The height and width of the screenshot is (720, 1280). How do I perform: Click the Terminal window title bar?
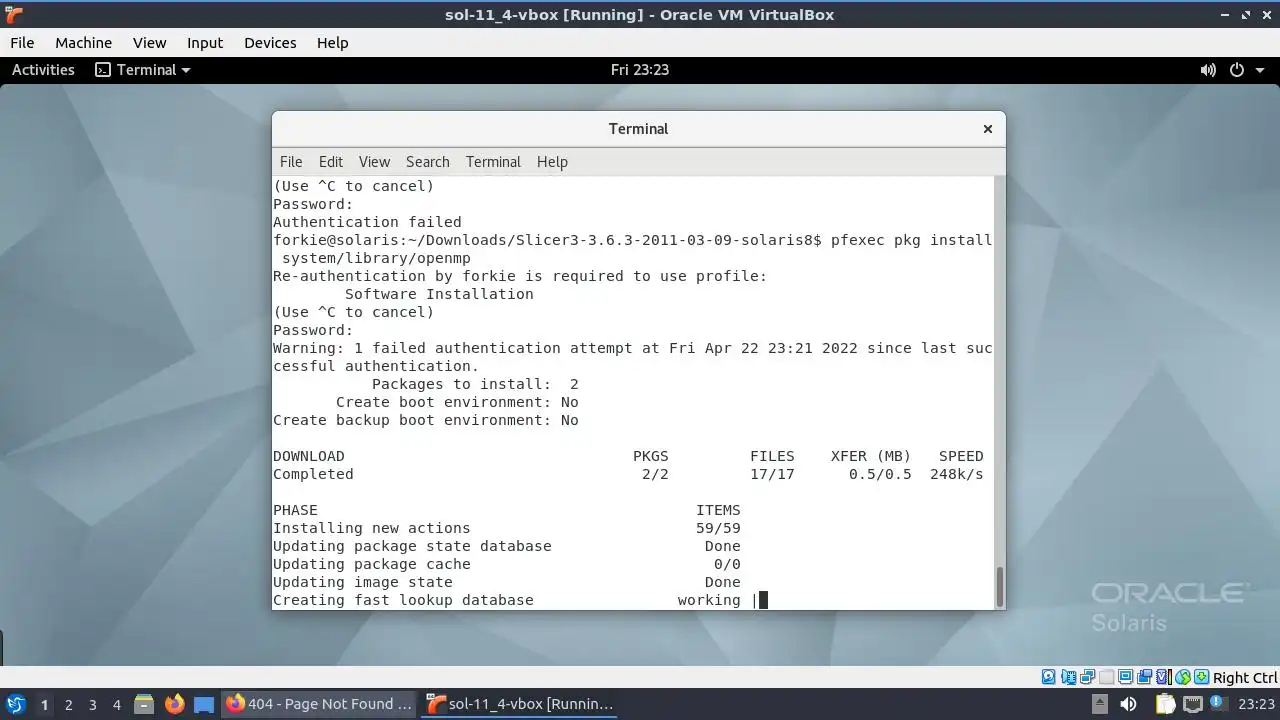click(x=638, y=129)
